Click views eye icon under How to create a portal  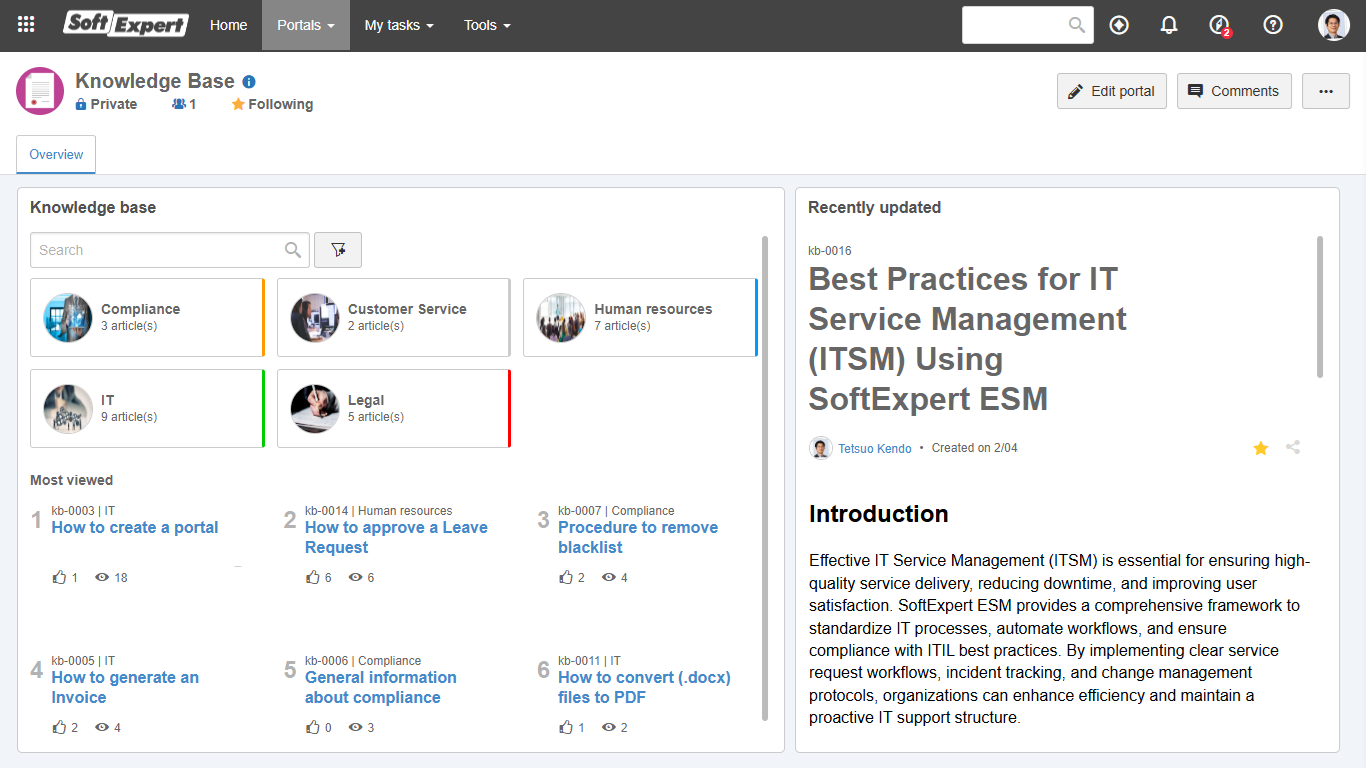[x=102, y=577]
